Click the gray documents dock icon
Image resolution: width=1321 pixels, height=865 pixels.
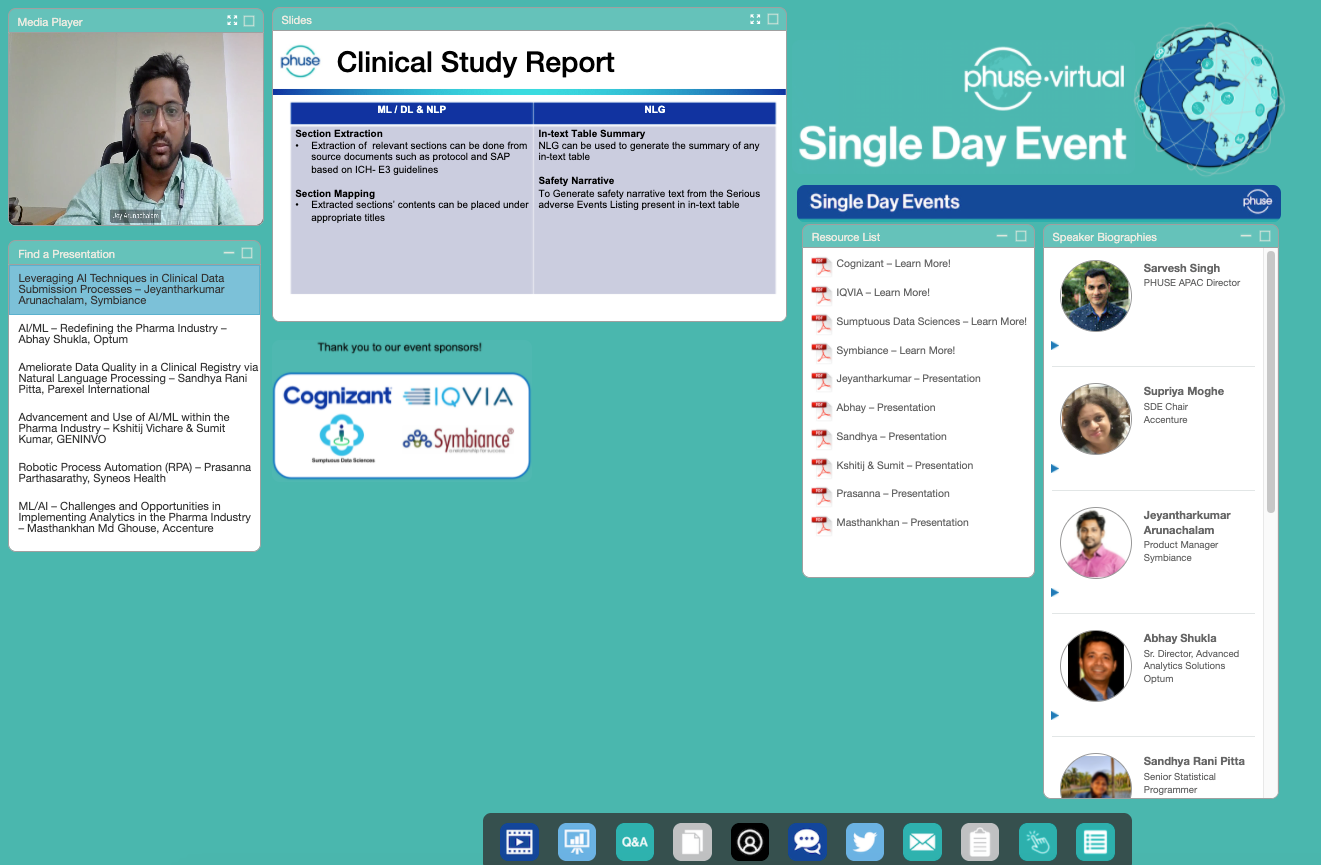click(692, 841)
